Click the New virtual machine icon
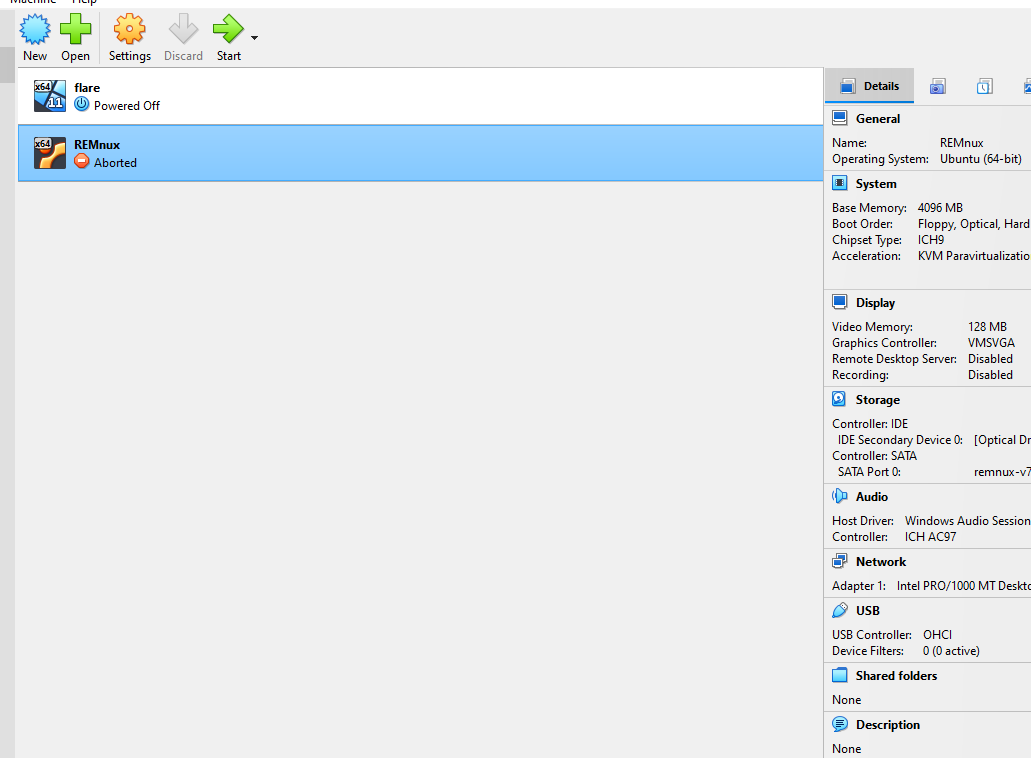 pyautogui.click(x=35, y=30)
